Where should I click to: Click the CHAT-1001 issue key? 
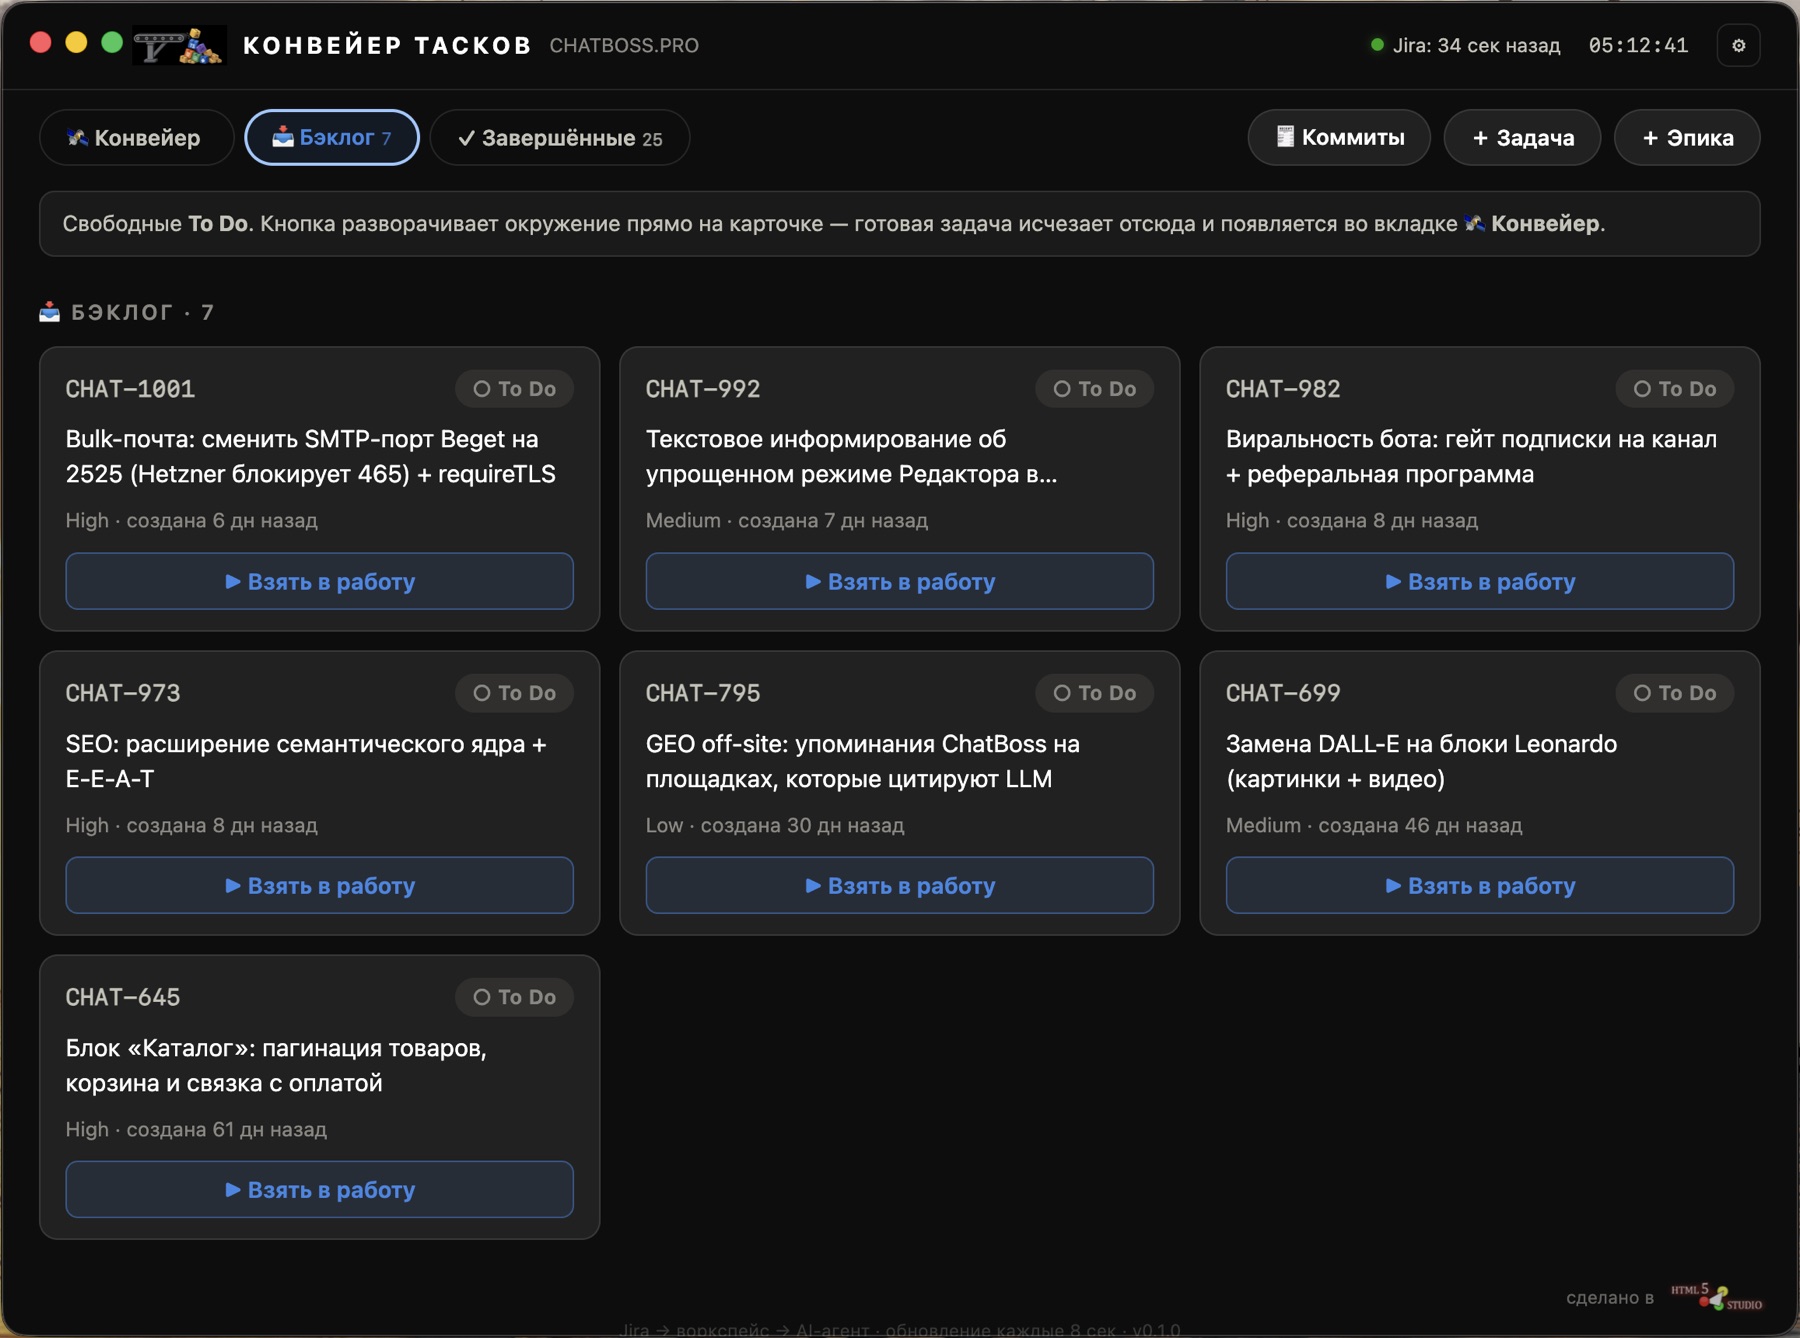click(x=130, y=389)
